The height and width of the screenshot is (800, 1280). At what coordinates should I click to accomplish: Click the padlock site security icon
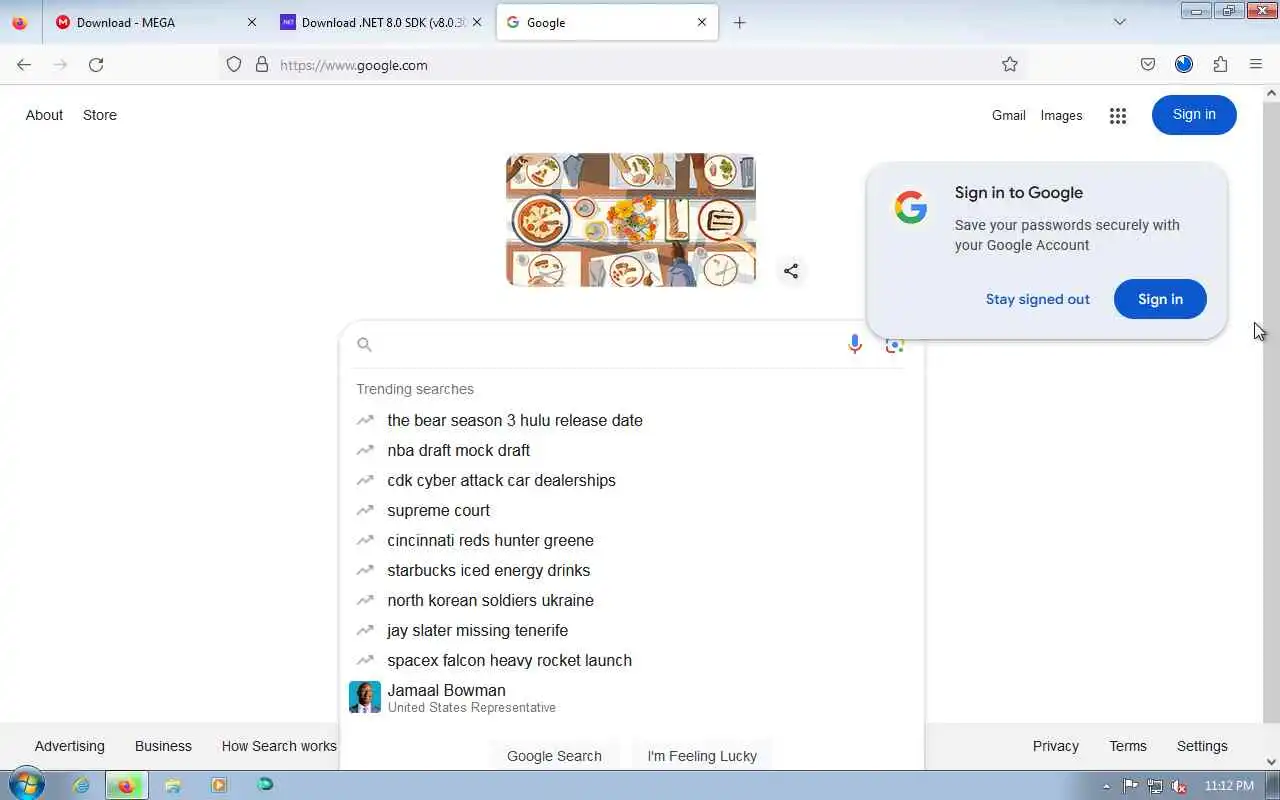point(262,64)
